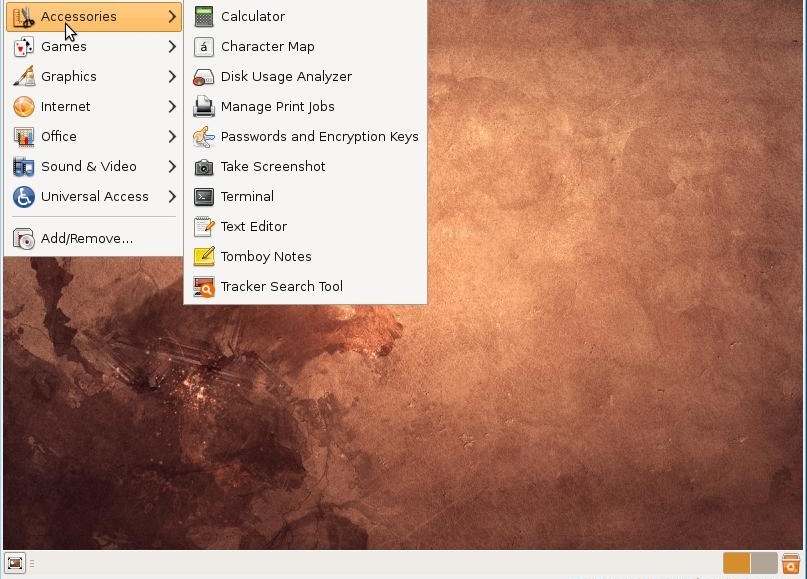The height and width of the screenshot is (579, 807).
Task: Choose Add/Remove... from the menu
Action: (x=94, y=239)
